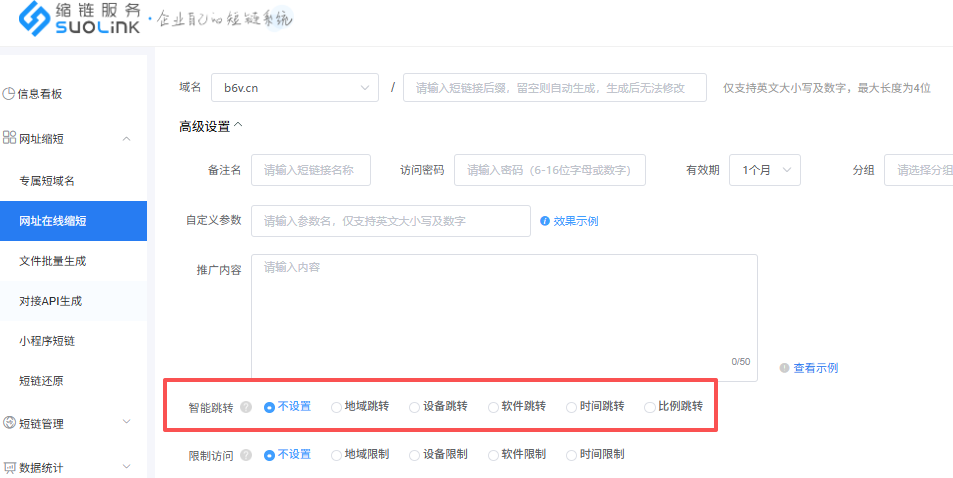
Task: Open the 有效期 1个月 dropdown
Action: [764, 170]
